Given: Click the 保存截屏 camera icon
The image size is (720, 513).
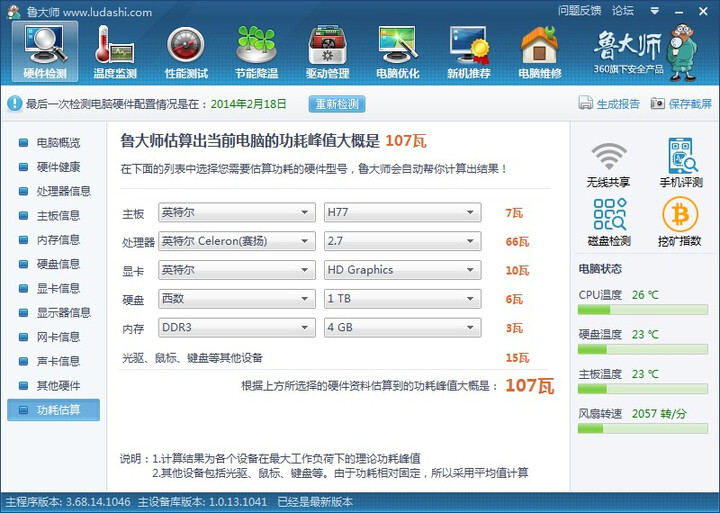Looking at the screenshot, I should [658, 103].
